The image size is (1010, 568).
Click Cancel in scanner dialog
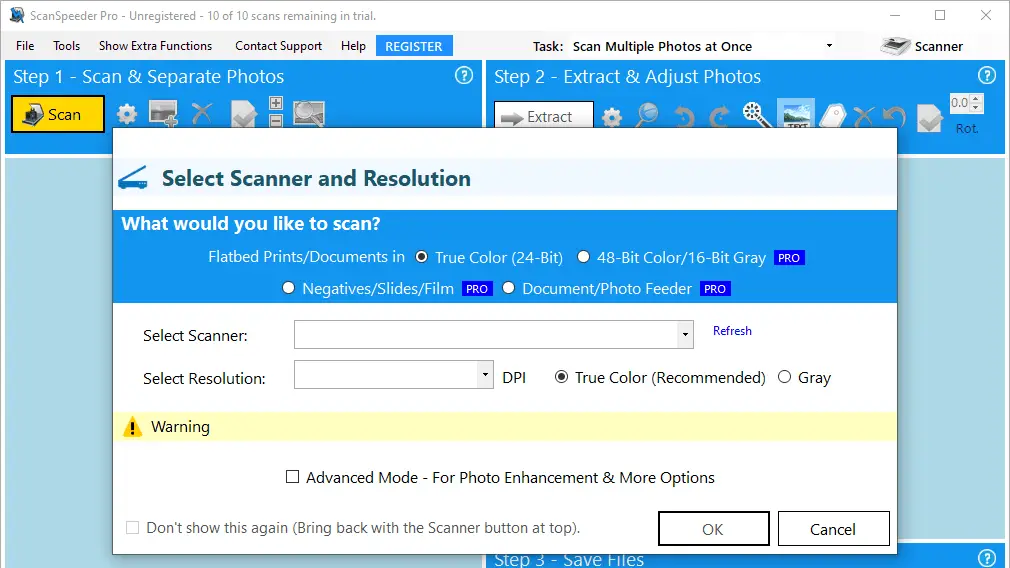click(x=833, y=529)
